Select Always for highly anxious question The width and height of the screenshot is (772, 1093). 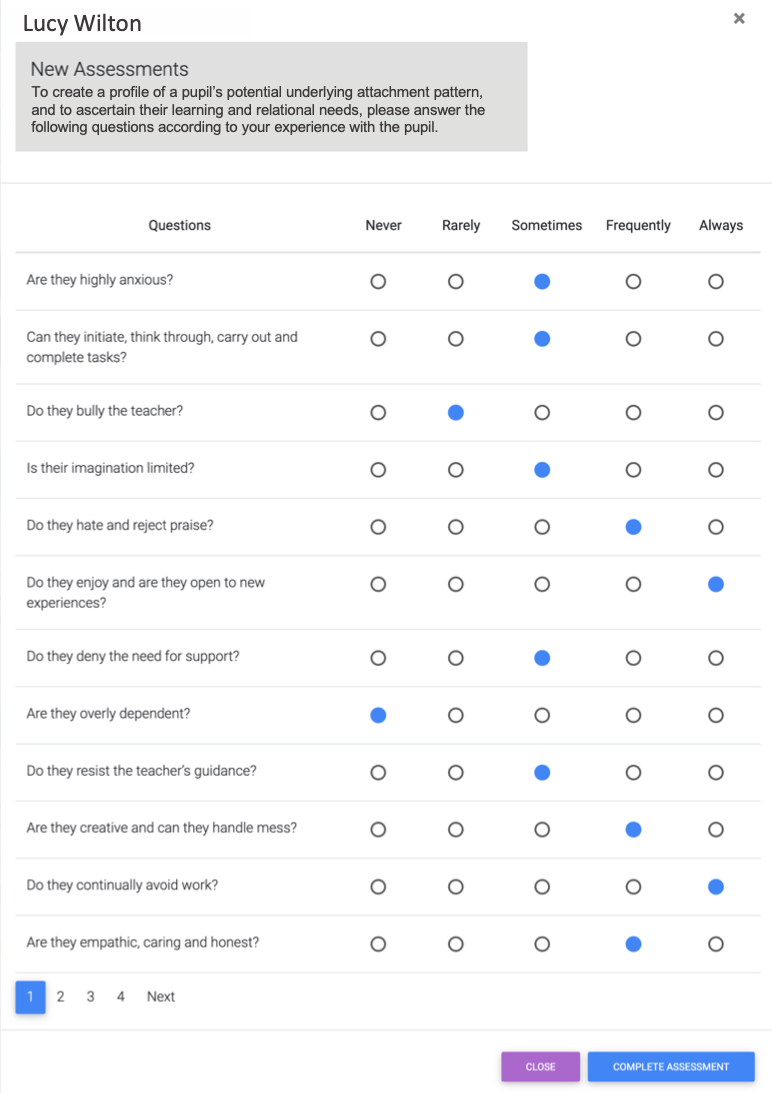point(716,282)
